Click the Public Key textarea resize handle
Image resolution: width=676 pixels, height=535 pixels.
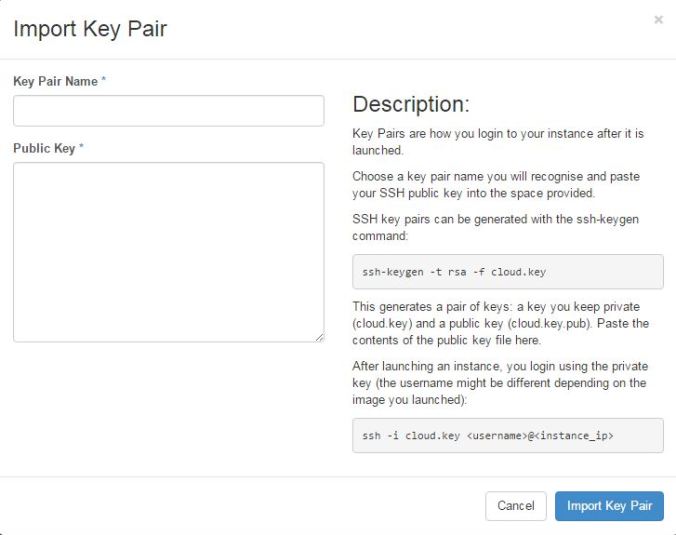pyautogui.click(x=319, y=338)
